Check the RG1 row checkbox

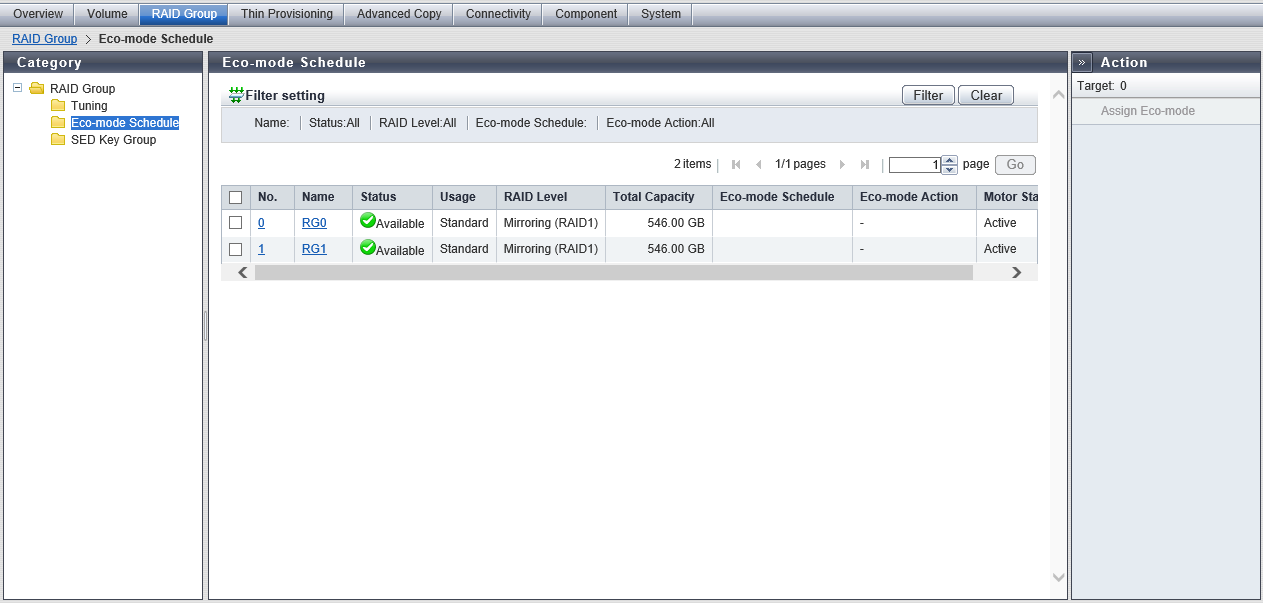(x=236, y=249)
